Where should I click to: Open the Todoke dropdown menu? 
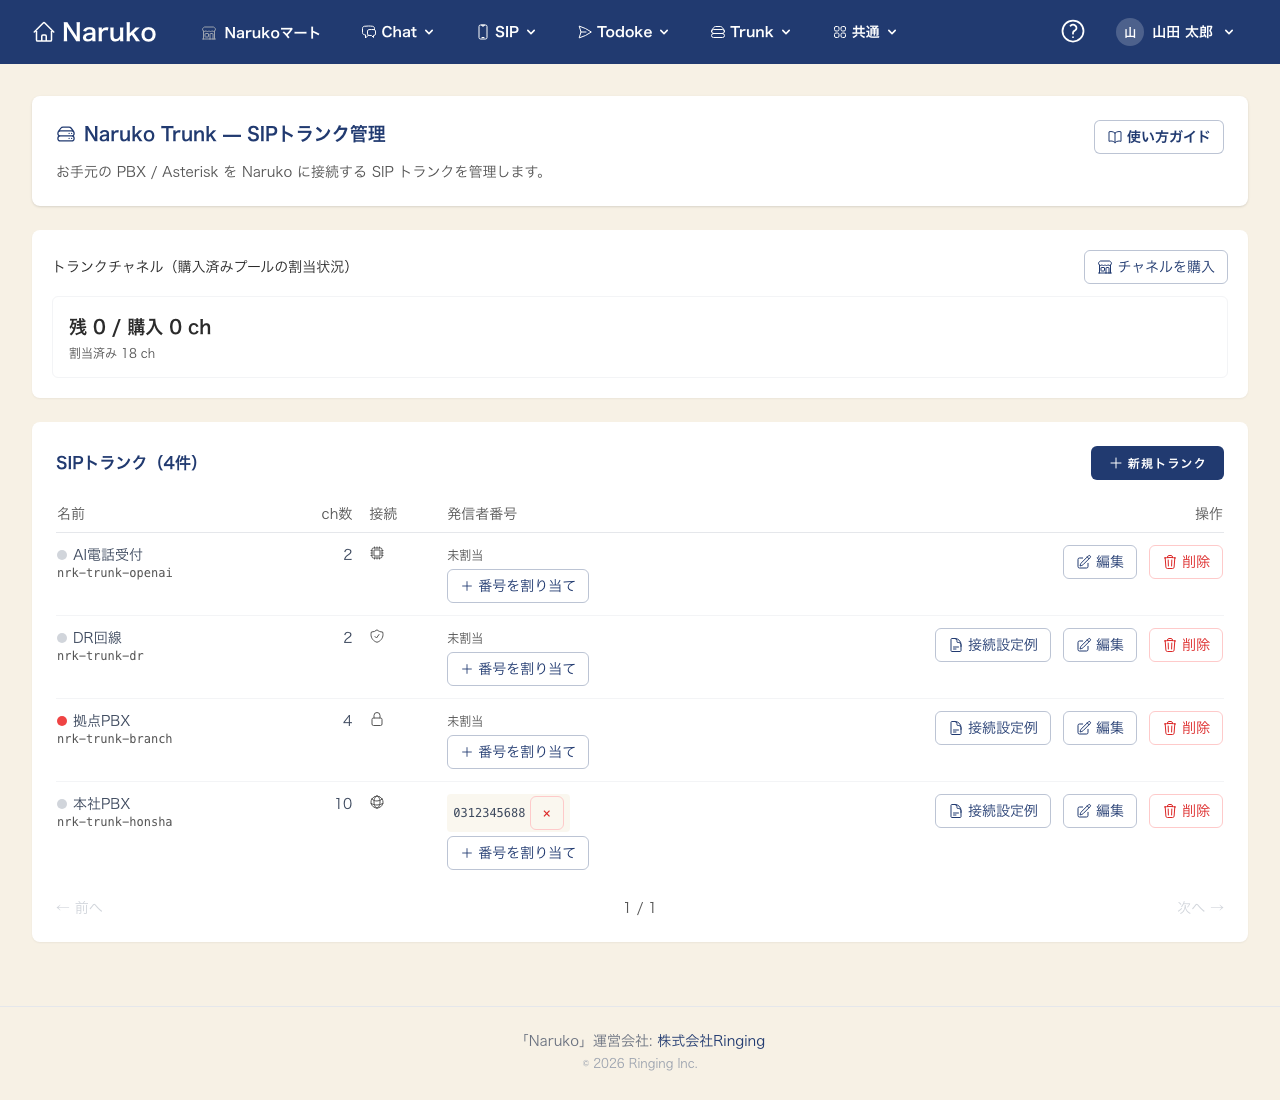pos(624,32)
